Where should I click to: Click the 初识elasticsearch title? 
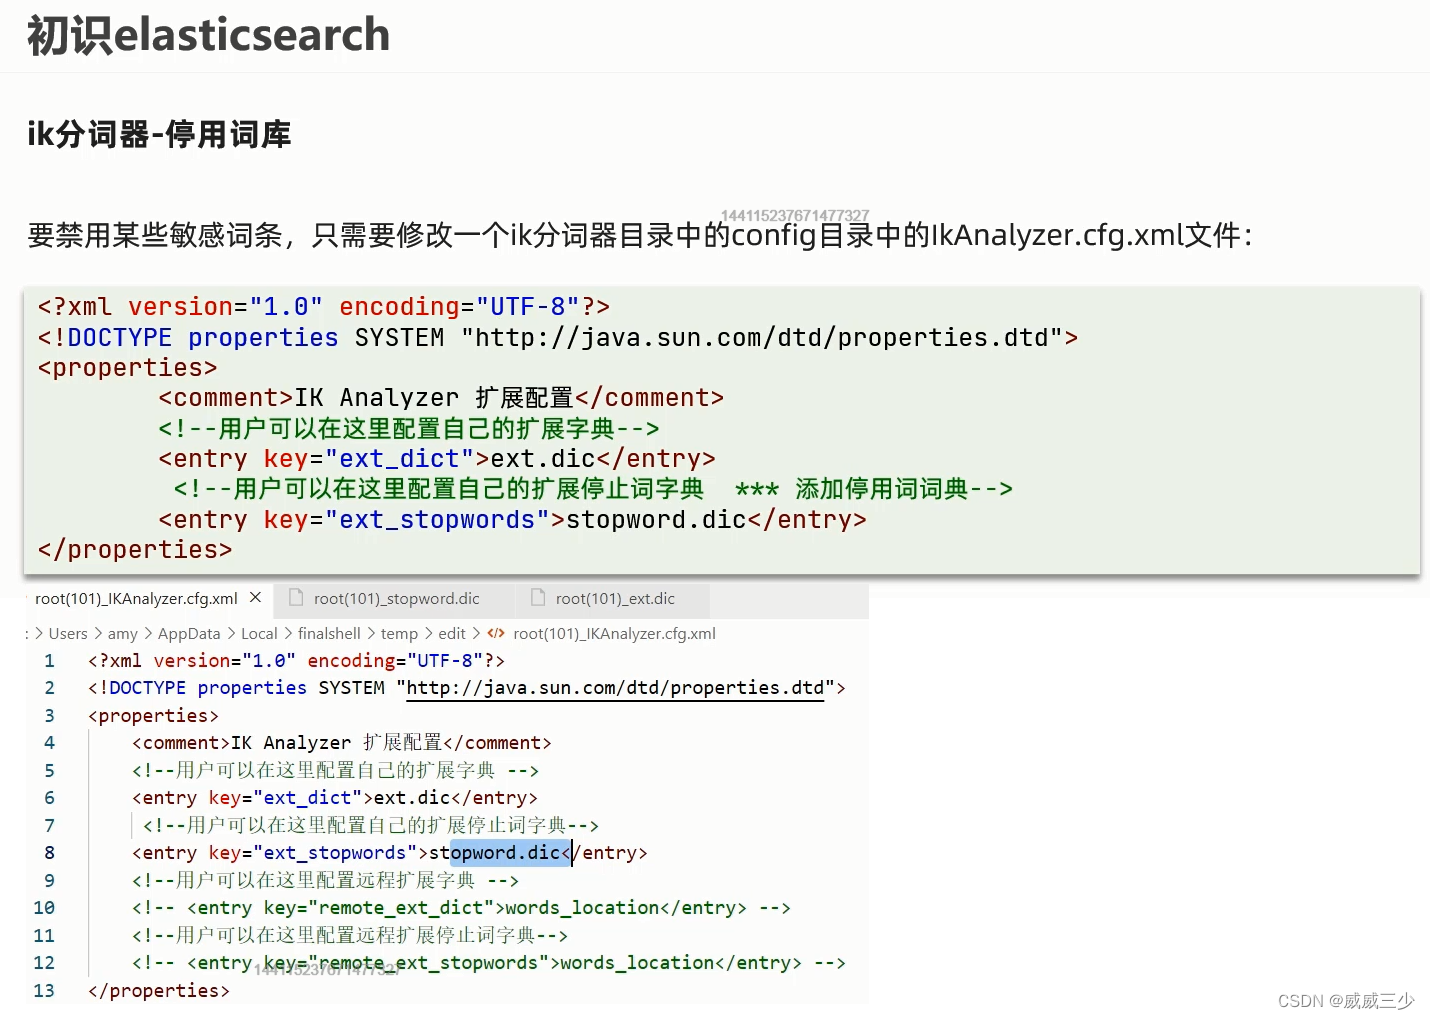pos(208,35)
